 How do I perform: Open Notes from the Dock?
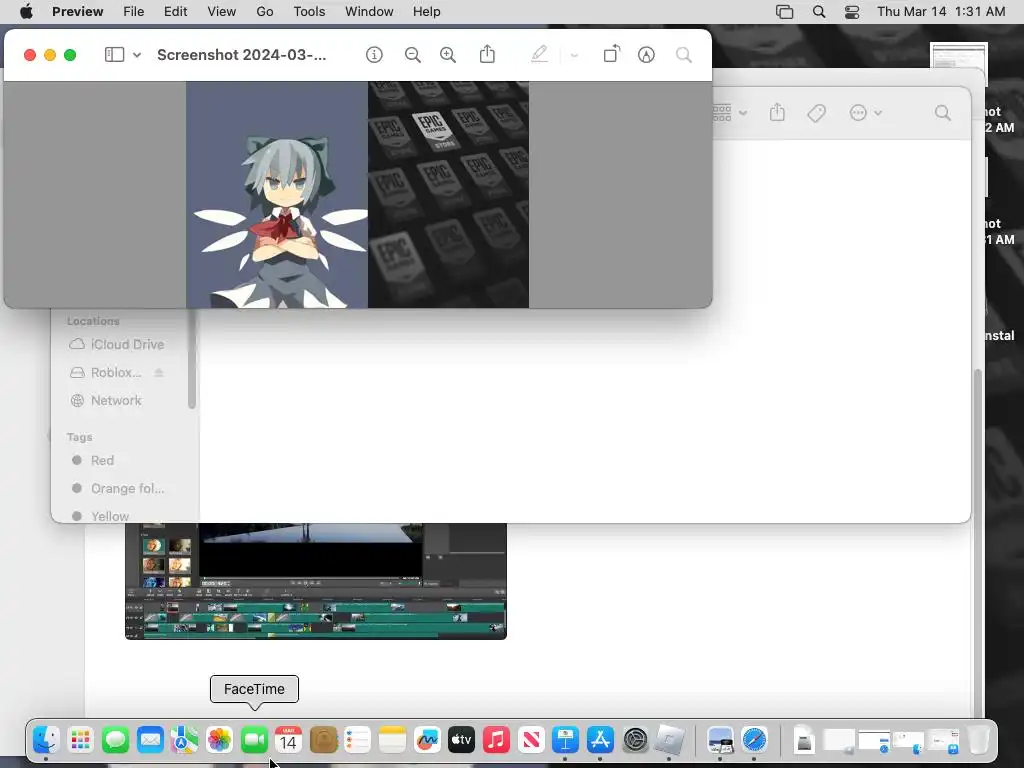pyautogui.click(x=392, y=740)
